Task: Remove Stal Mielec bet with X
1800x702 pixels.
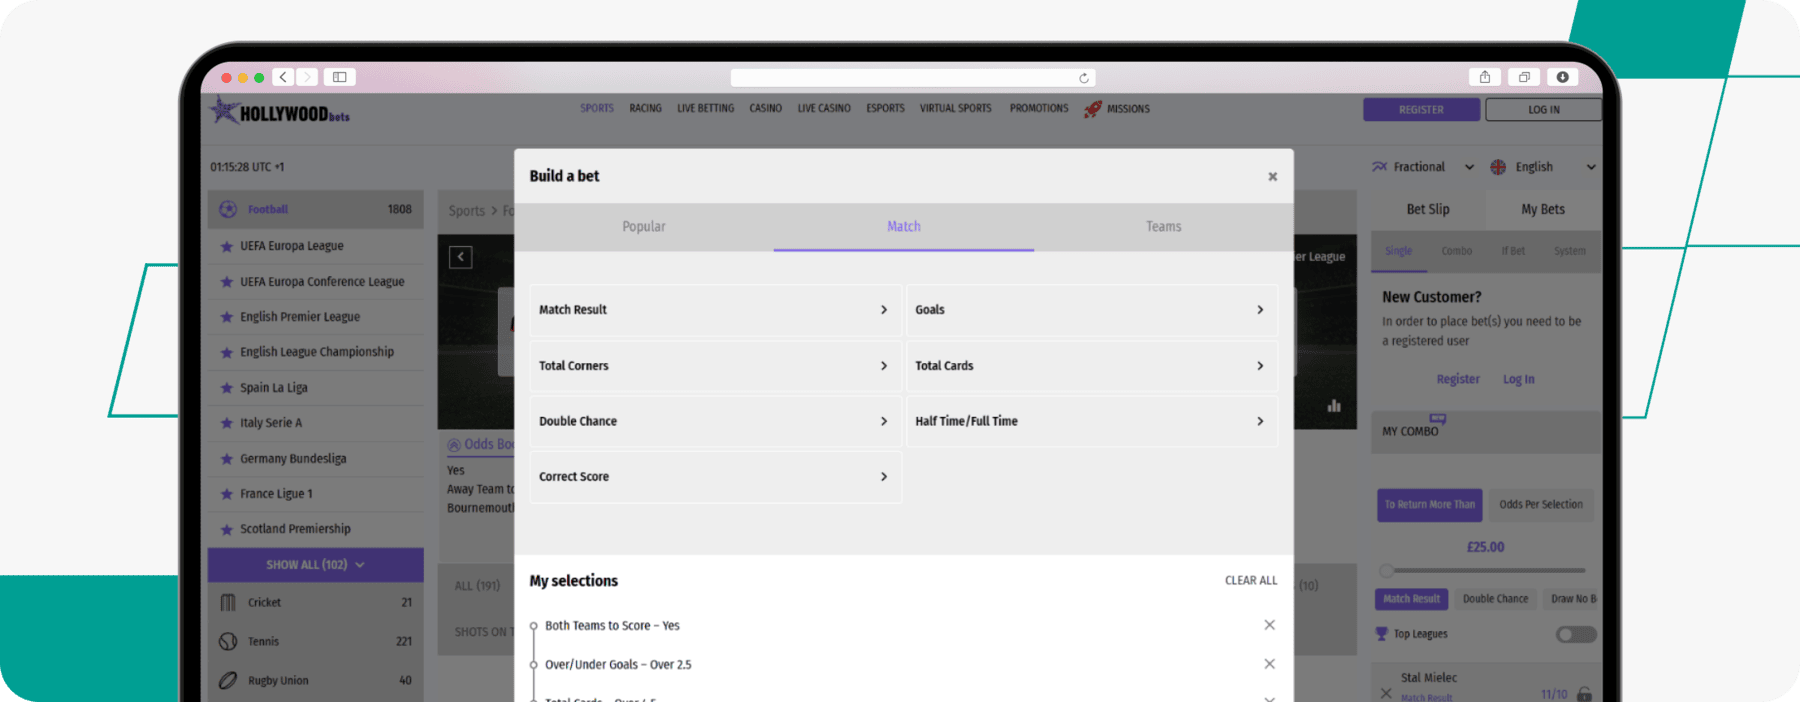Action: 1386,693
